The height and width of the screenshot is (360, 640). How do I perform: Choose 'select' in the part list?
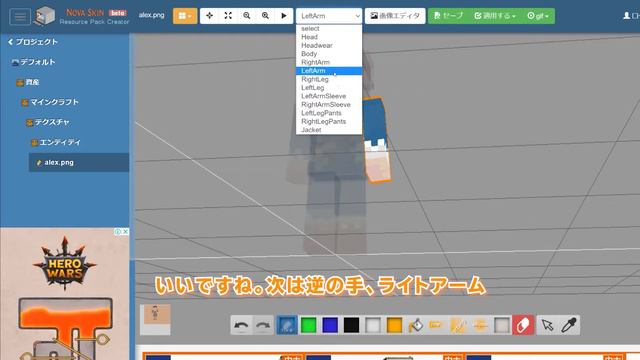329,29
